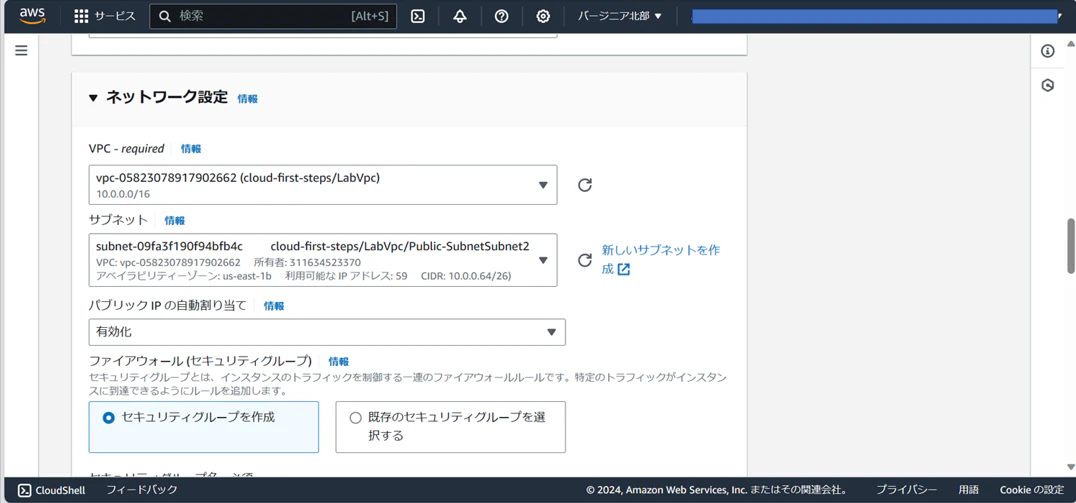The image size is (1076, 503).
Task: Open the サービス grid menu
Action: [x=104, y=16]
